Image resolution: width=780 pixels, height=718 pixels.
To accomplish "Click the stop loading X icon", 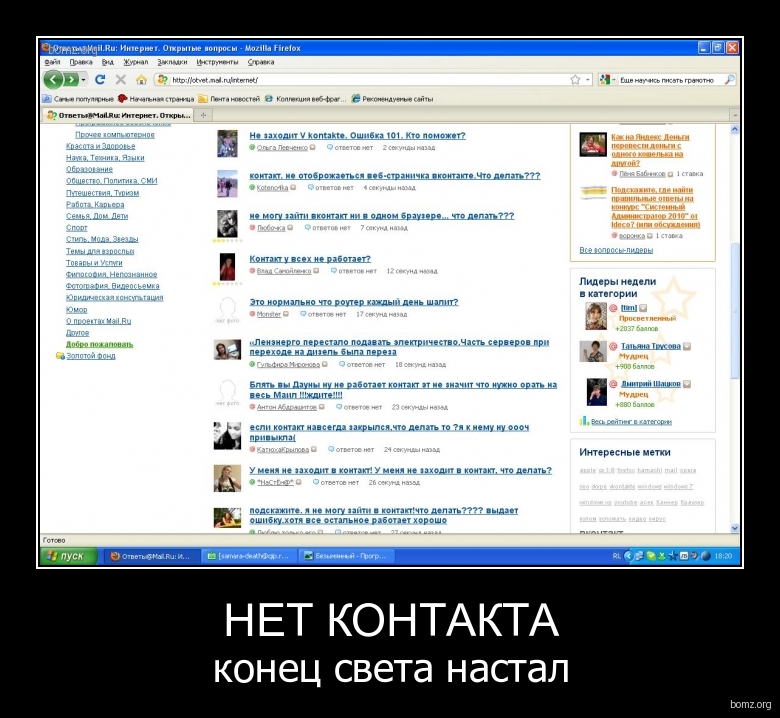I will [120, 80].
